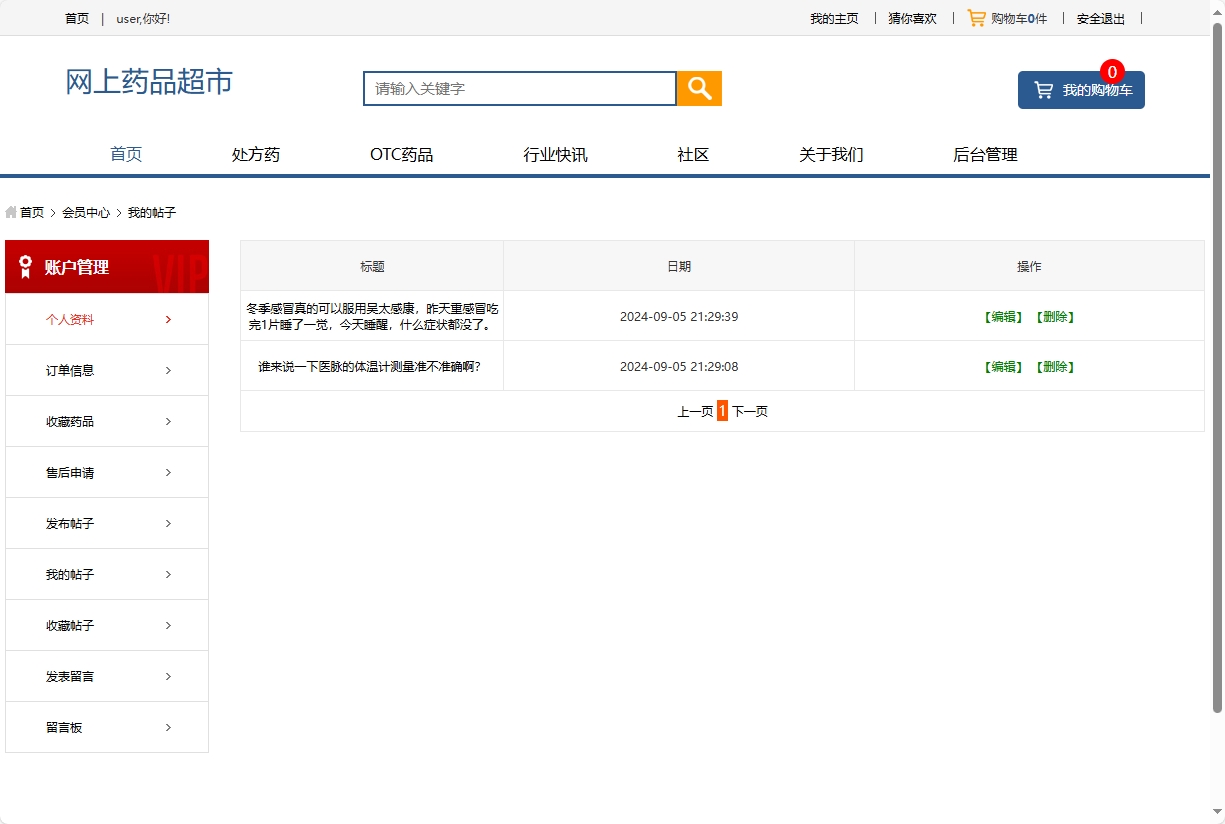This screenshot has width=1225, height=824.
Task: Click inside the keyword search field
Action: tap(519, 88)
